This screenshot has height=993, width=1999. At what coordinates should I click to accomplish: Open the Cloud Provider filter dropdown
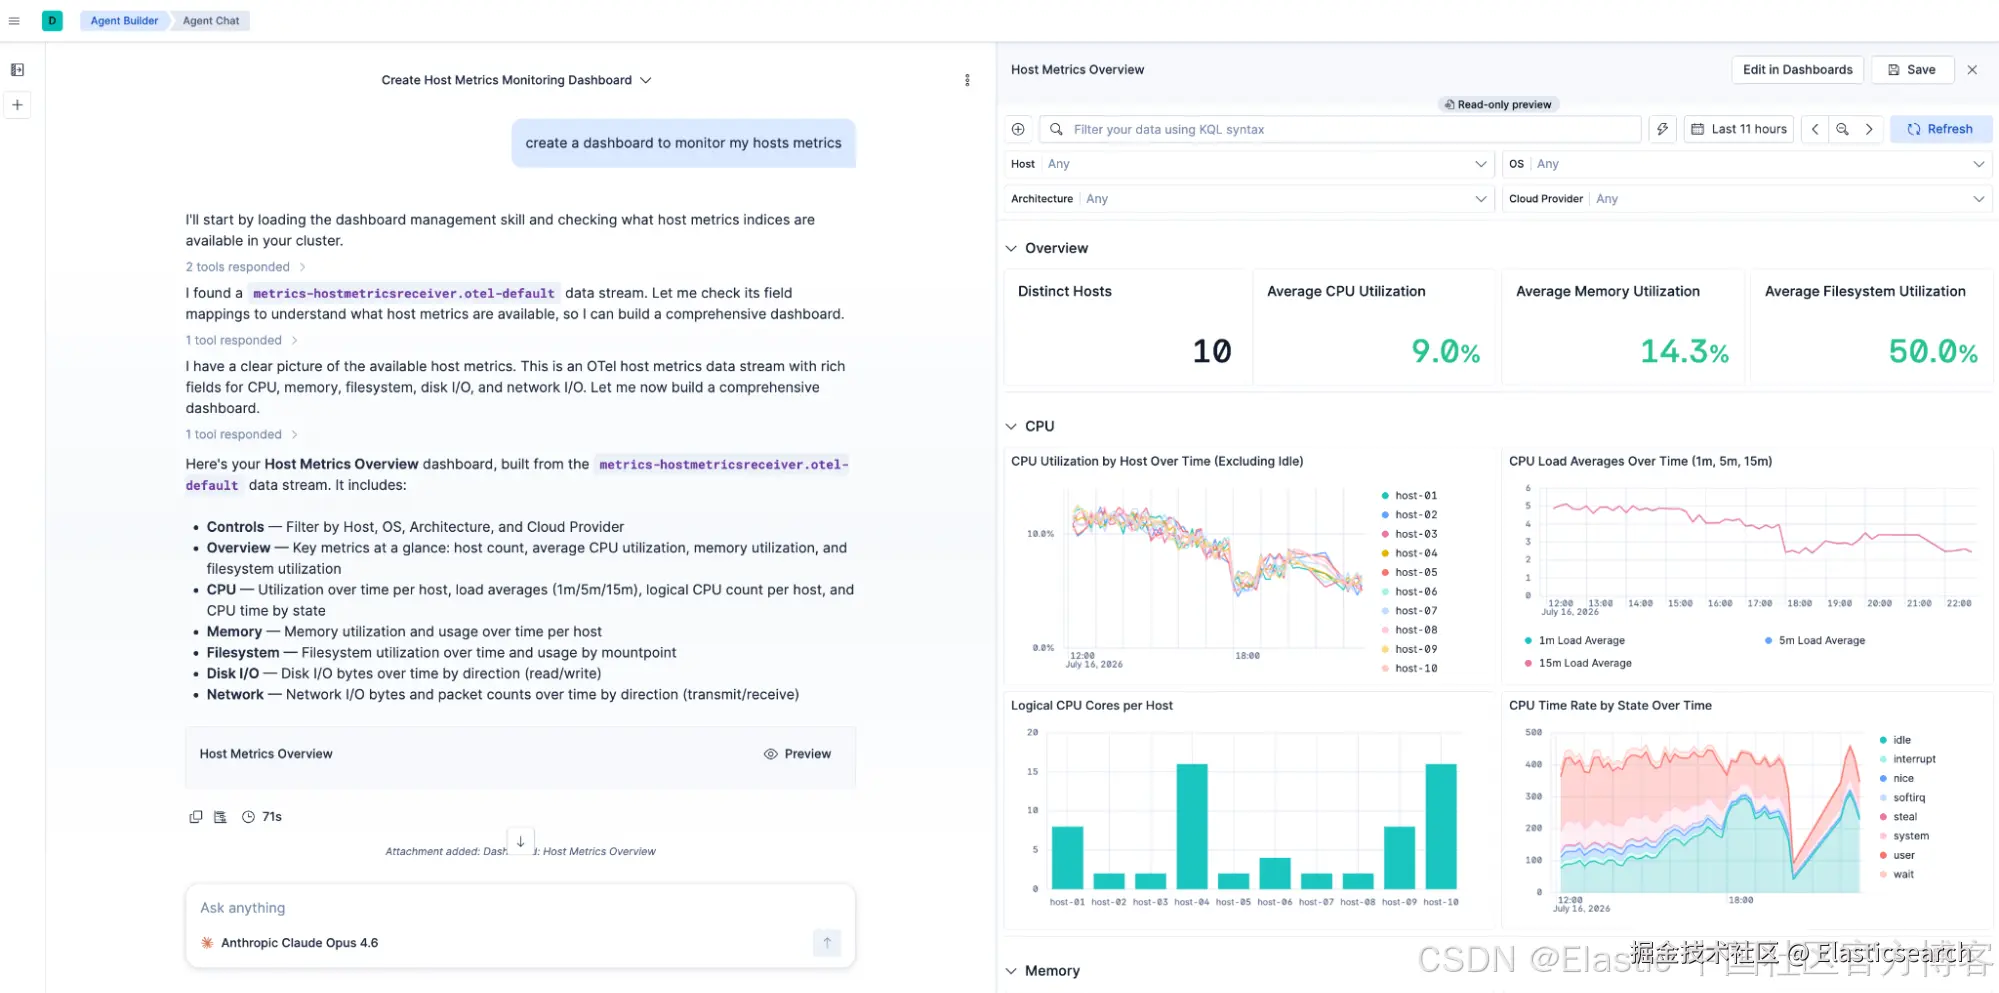(x=1747, y=199)
